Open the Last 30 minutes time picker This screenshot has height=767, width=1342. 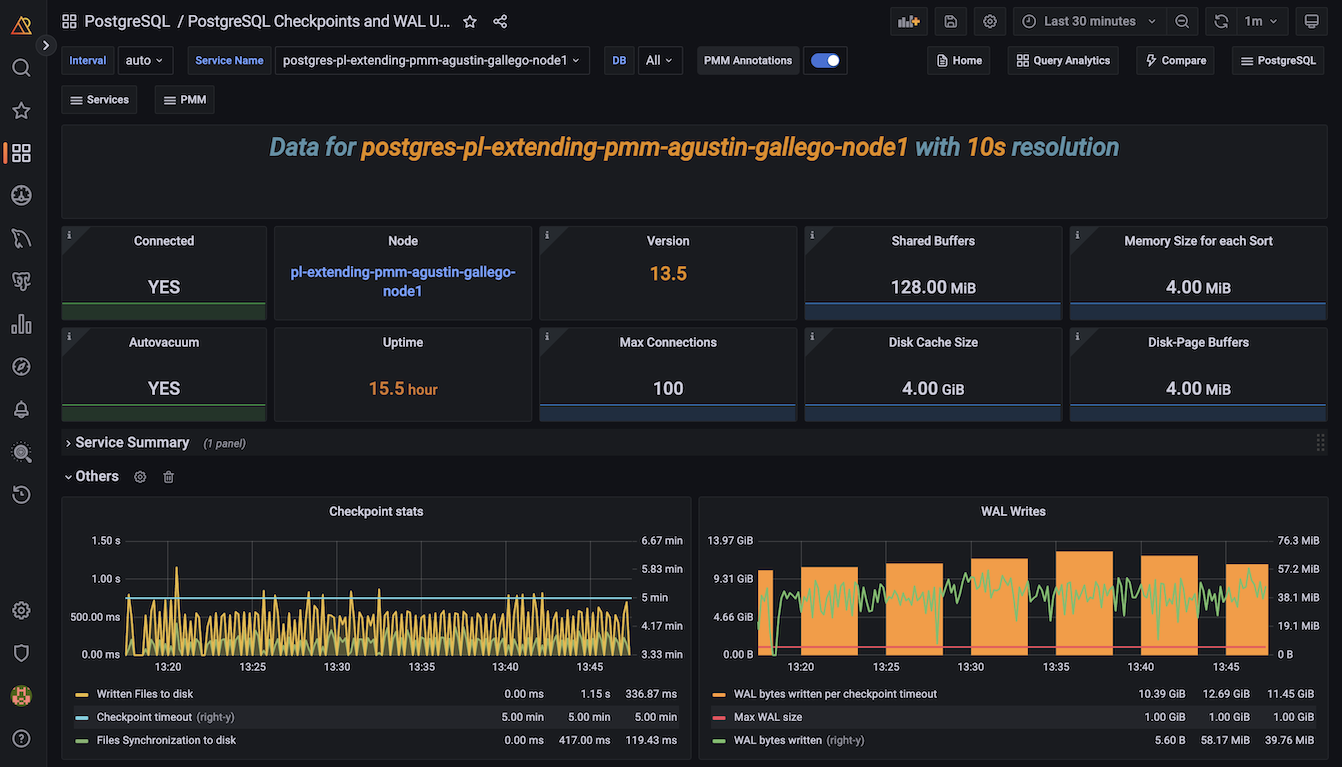click(1089, 21)
